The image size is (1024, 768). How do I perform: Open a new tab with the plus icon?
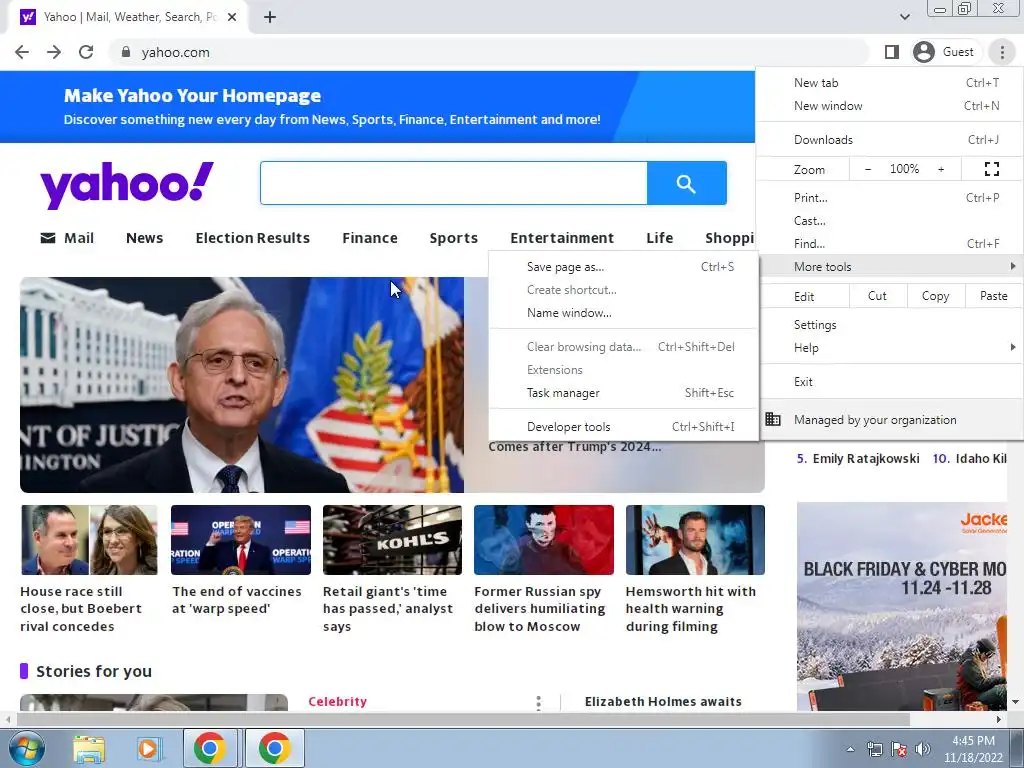[x=270, y=17]
